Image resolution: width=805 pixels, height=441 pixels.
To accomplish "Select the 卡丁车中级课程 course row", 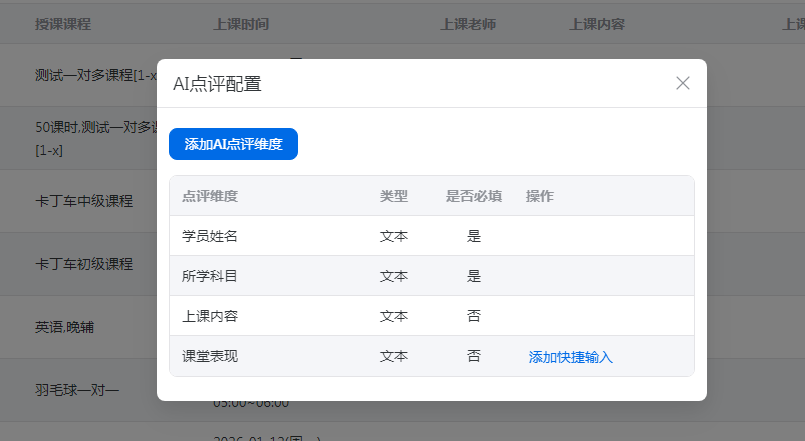I will pyautogui.click(x=84, y=201).
